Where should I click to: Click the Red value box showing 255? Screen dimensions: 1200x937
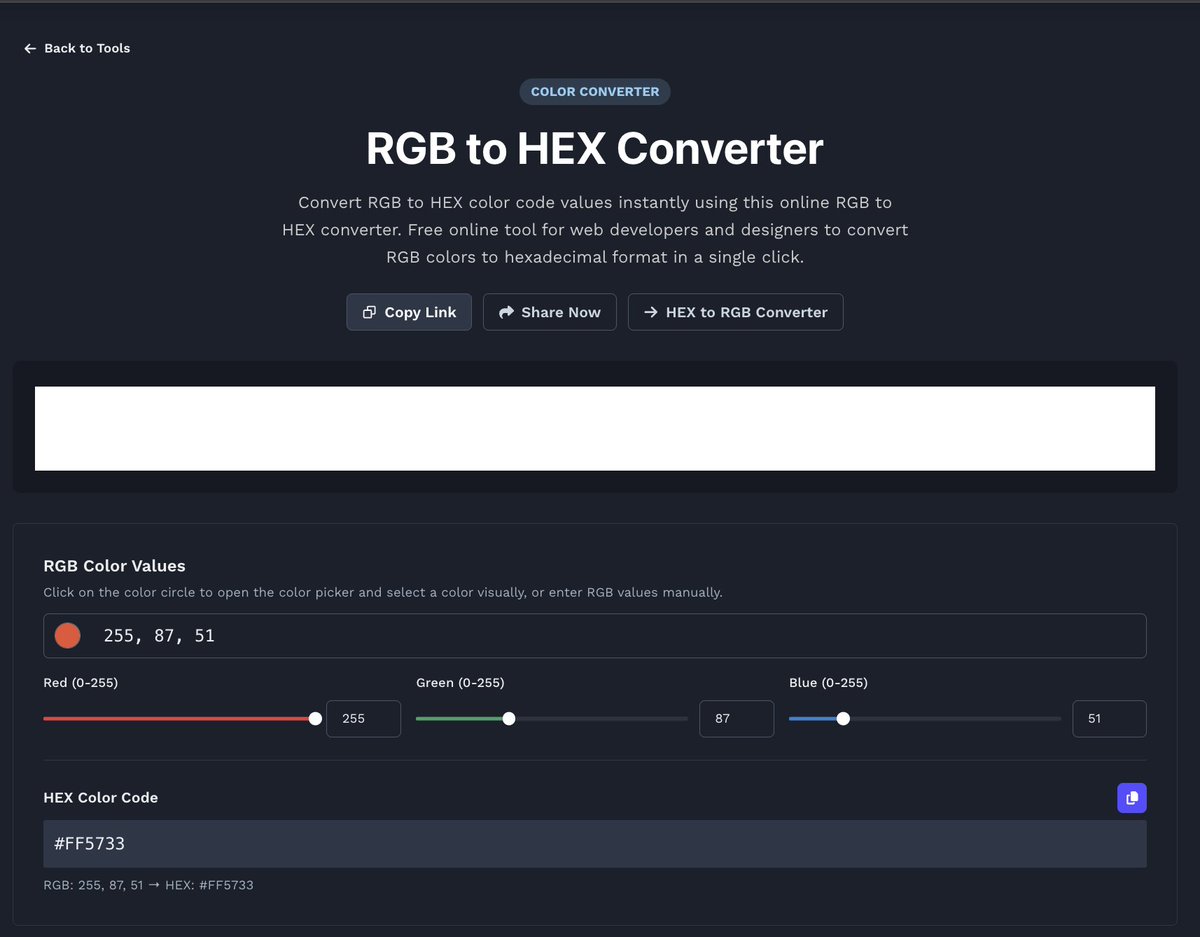coord(364,719)
